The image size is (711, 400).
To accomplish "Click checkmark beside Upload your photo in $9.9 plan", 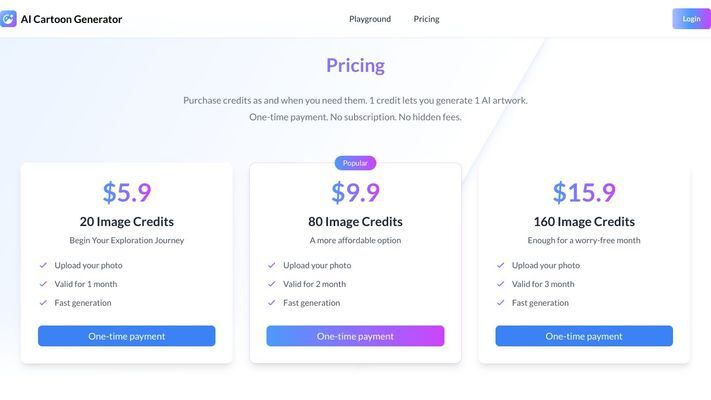I will tap(272, 265).
